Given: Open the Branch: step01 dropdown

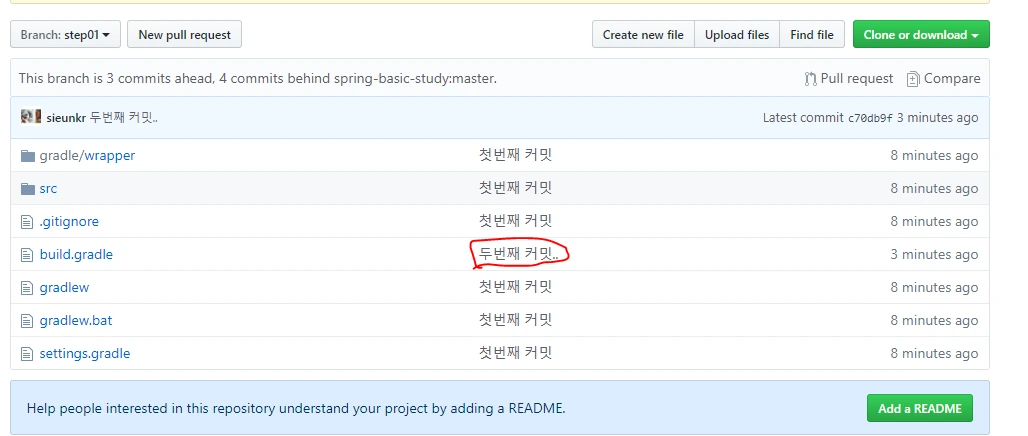Looking at the screenshot, I should click(66, 35).
